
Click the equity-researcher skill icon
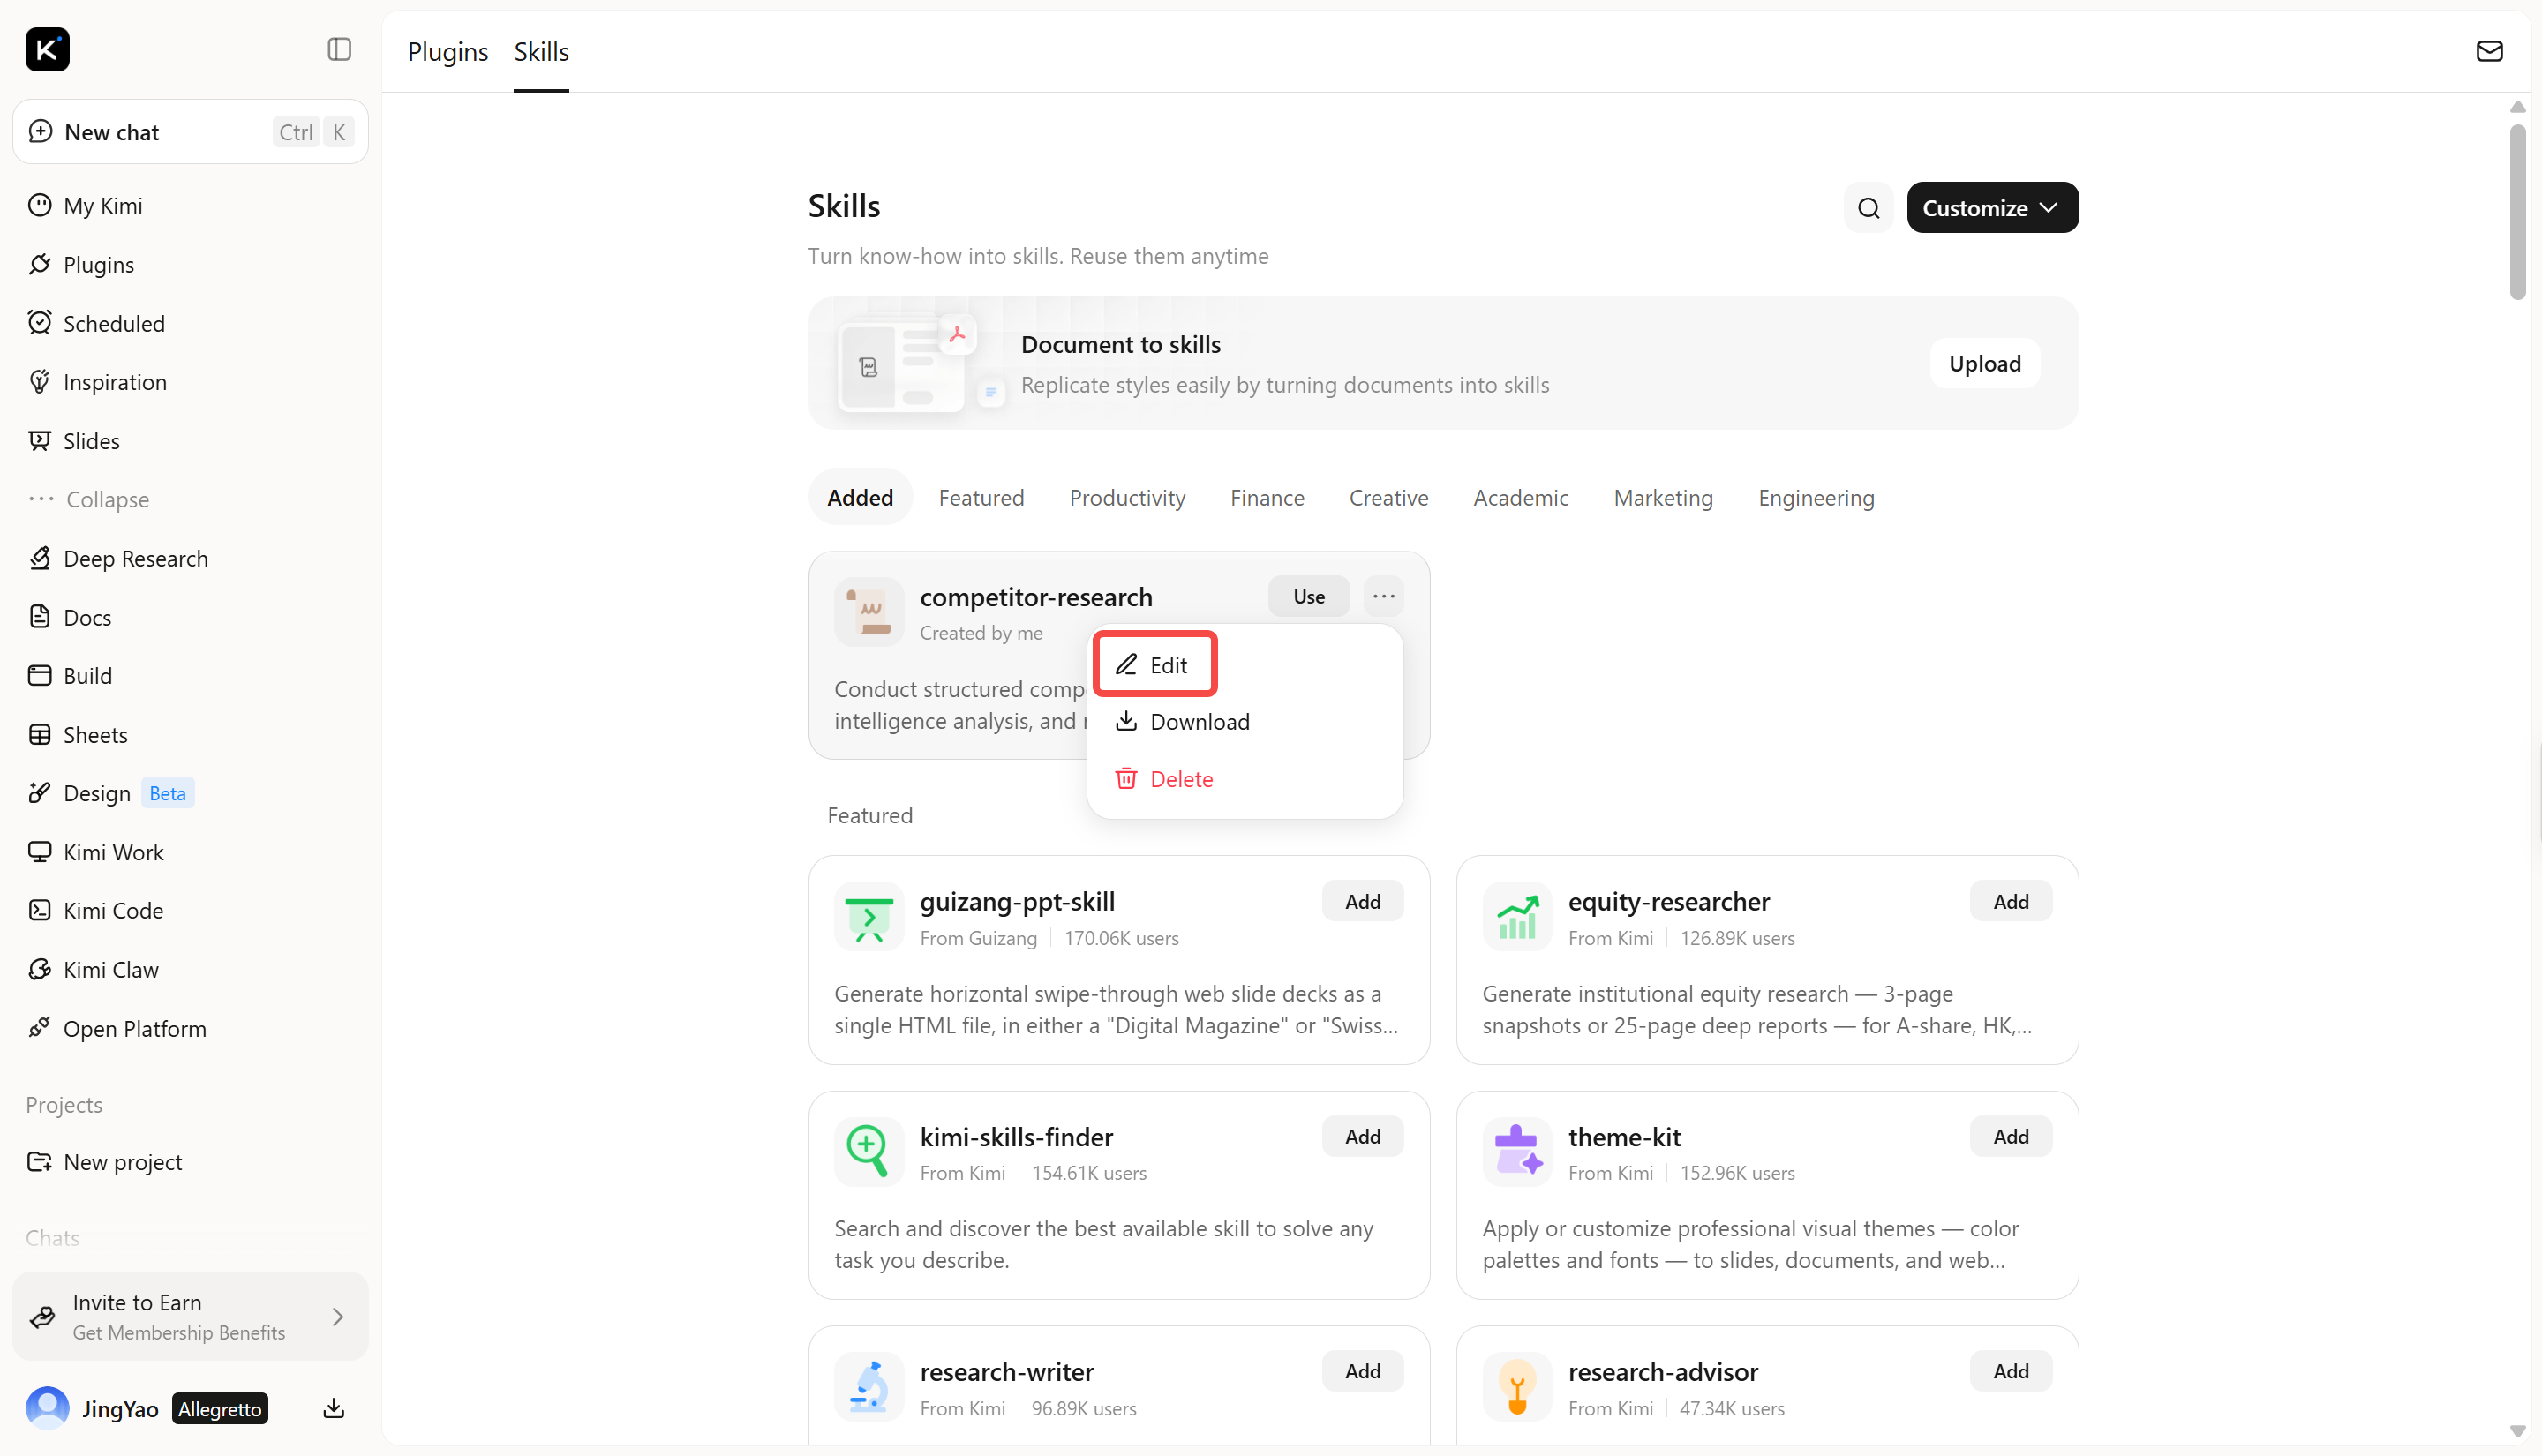click(x=1516, y=916)
